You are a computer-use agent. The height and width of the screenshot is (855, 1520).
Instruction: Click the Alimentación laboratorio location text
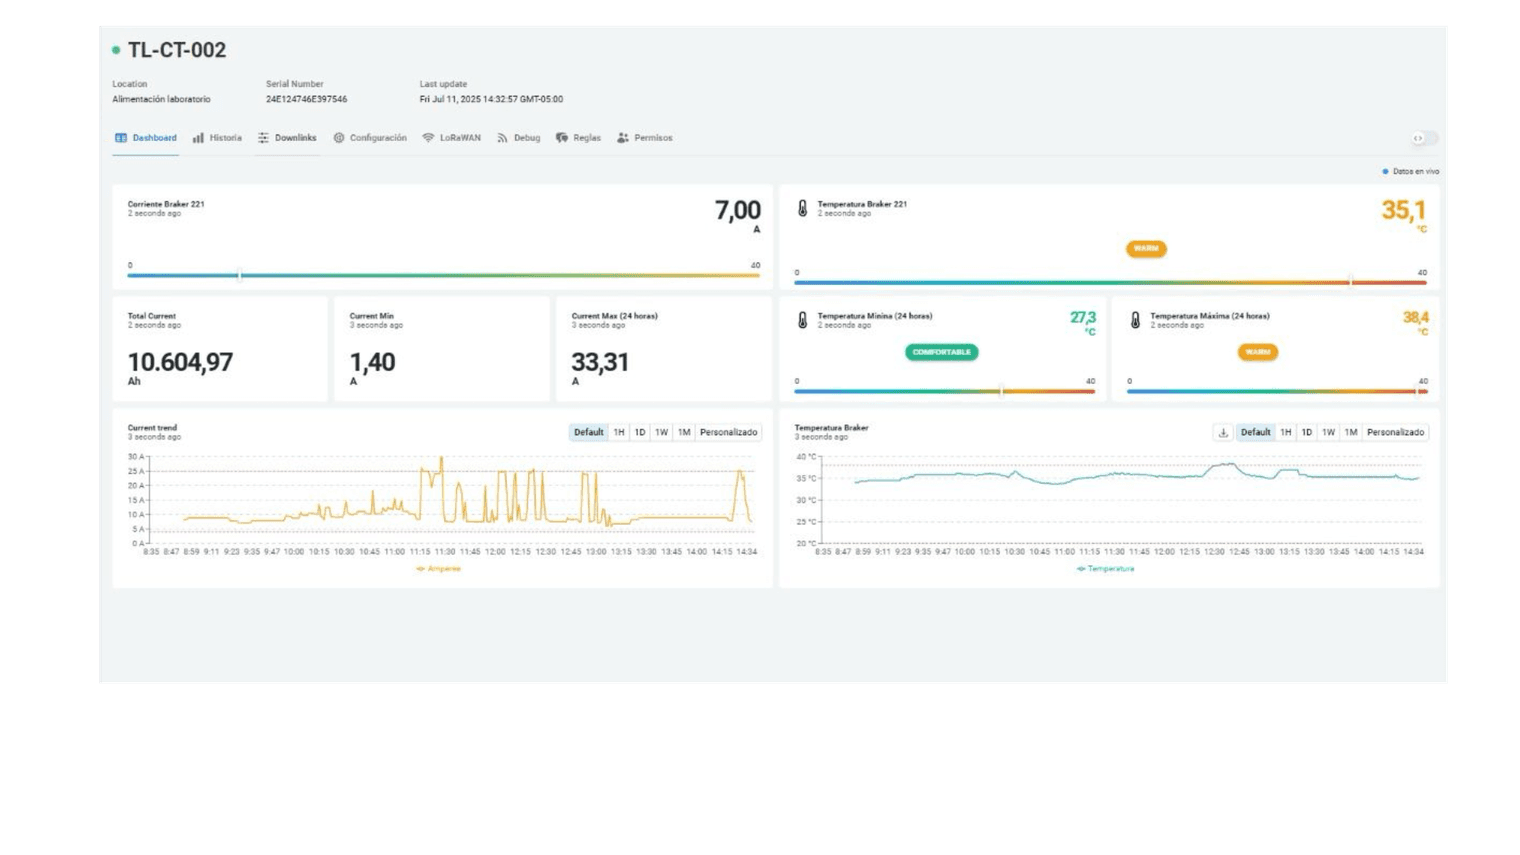tap(161, 99)
